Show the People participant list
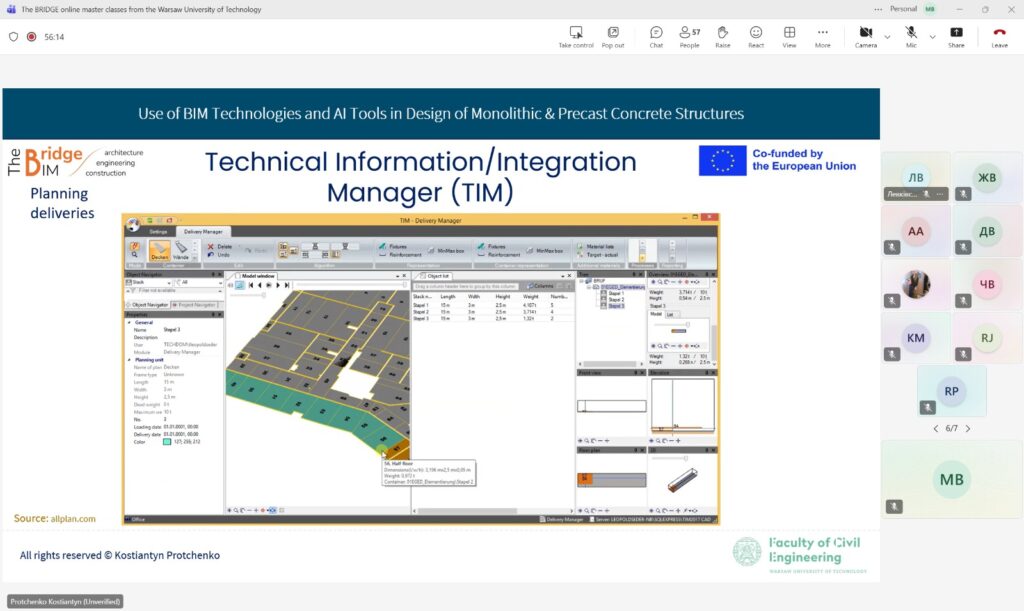 [689, 37]
